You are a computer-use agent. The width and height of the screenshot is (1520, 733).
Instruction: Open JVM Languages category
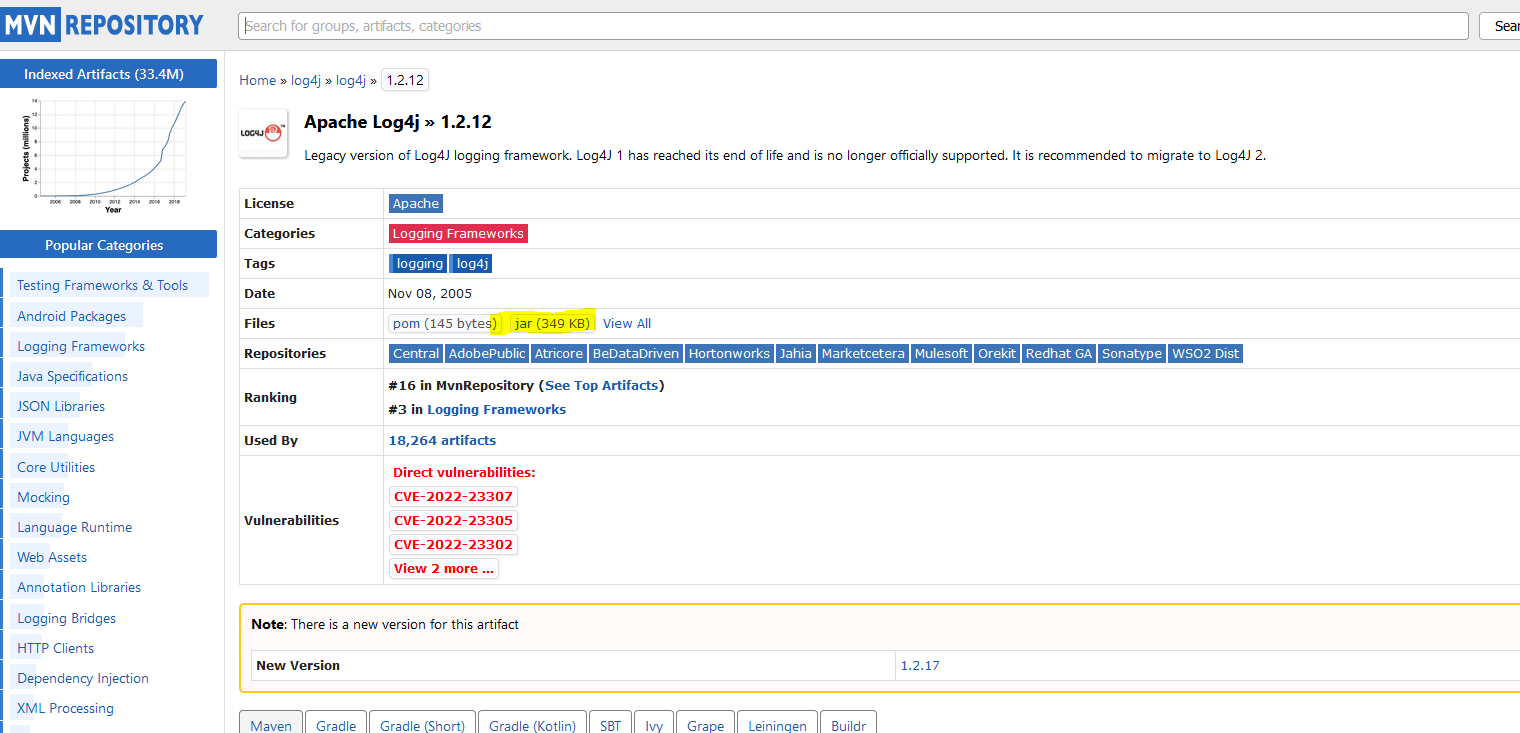click(65, 436)
